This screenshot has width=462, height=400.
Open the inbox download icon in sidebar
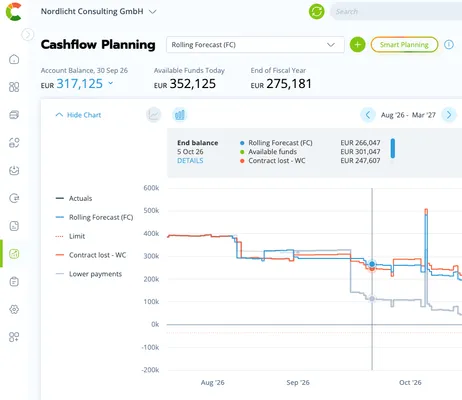(x=14, y=170)
